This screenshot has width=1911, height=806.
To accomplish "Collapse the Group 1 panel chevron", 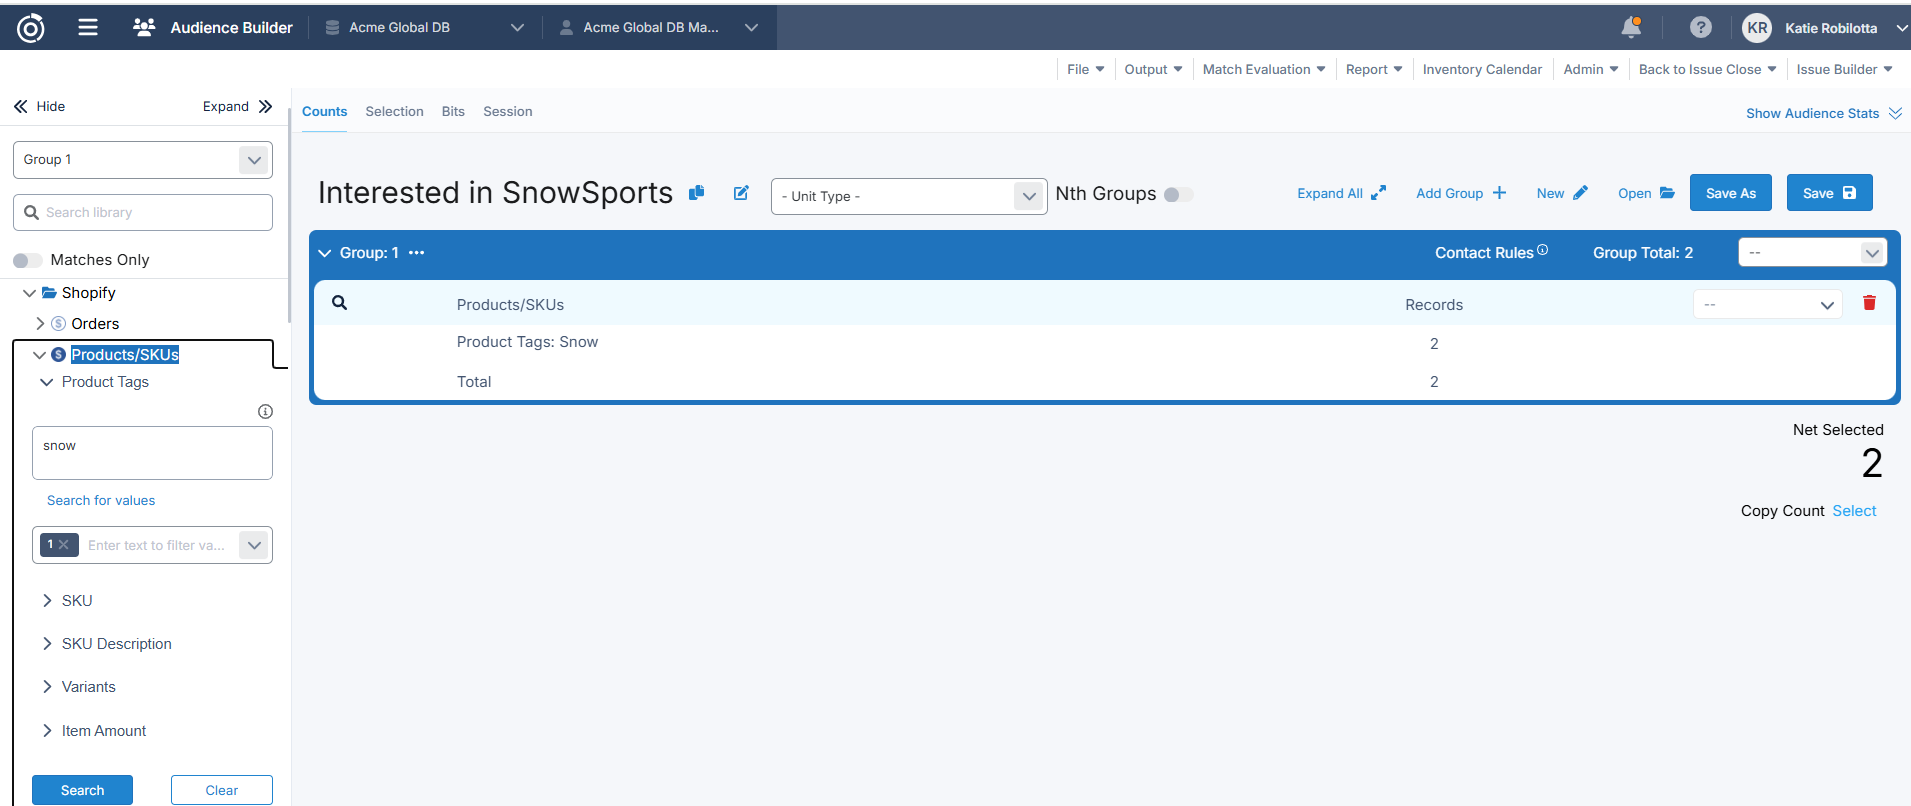I will click(325, 253).
